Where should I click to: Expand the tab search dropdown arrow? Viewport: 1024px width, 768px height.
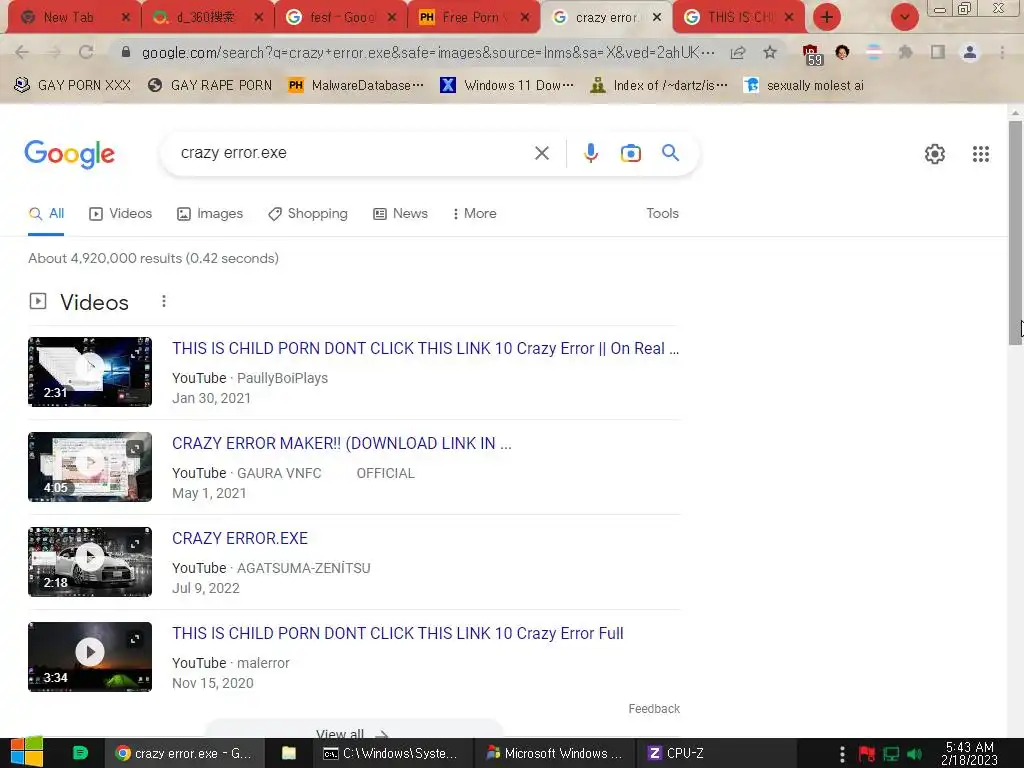tap(904, 17)
